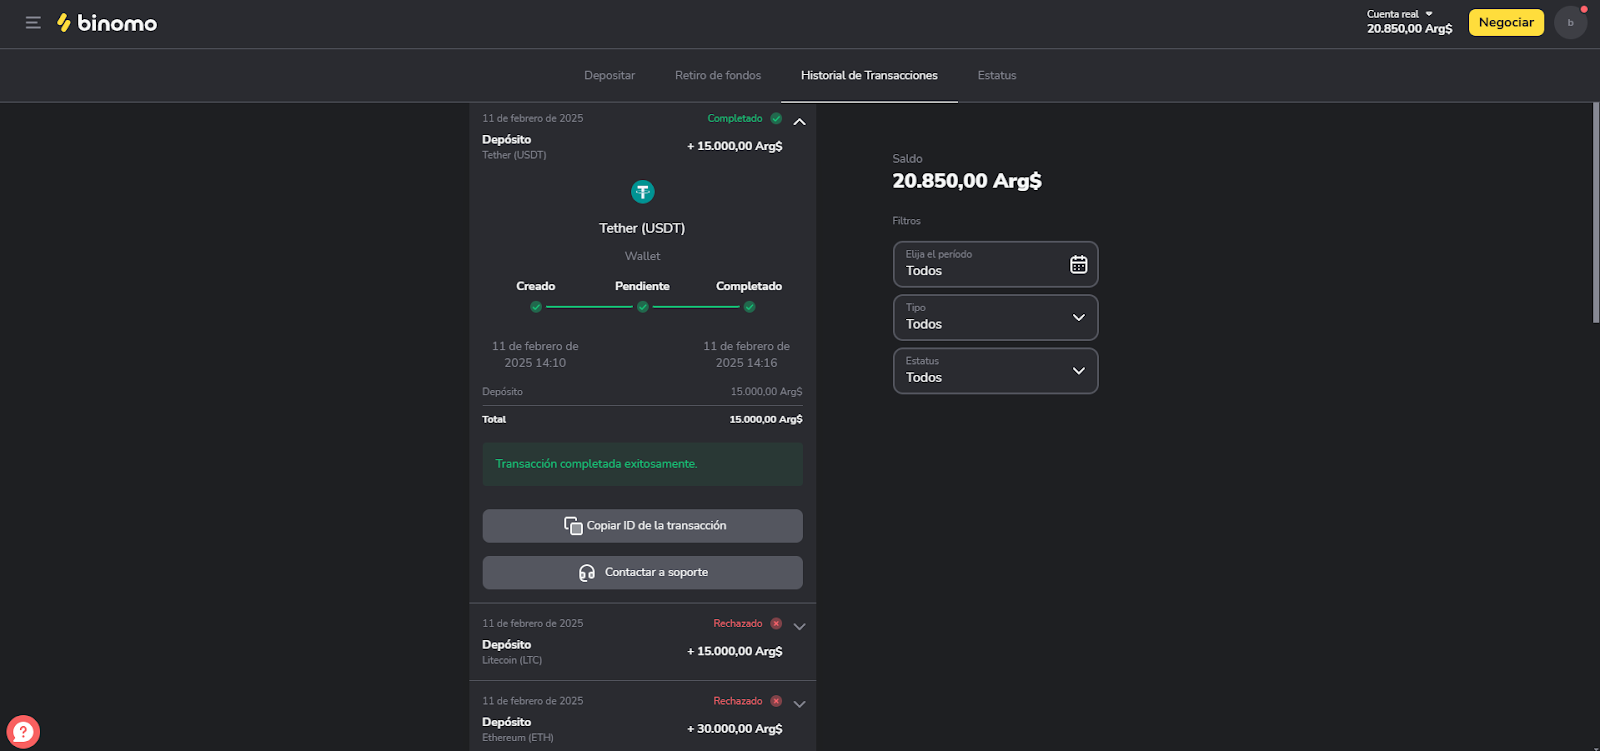
Task: Click the calendar icon in period filter
Action: click(x=1078, y=265)
